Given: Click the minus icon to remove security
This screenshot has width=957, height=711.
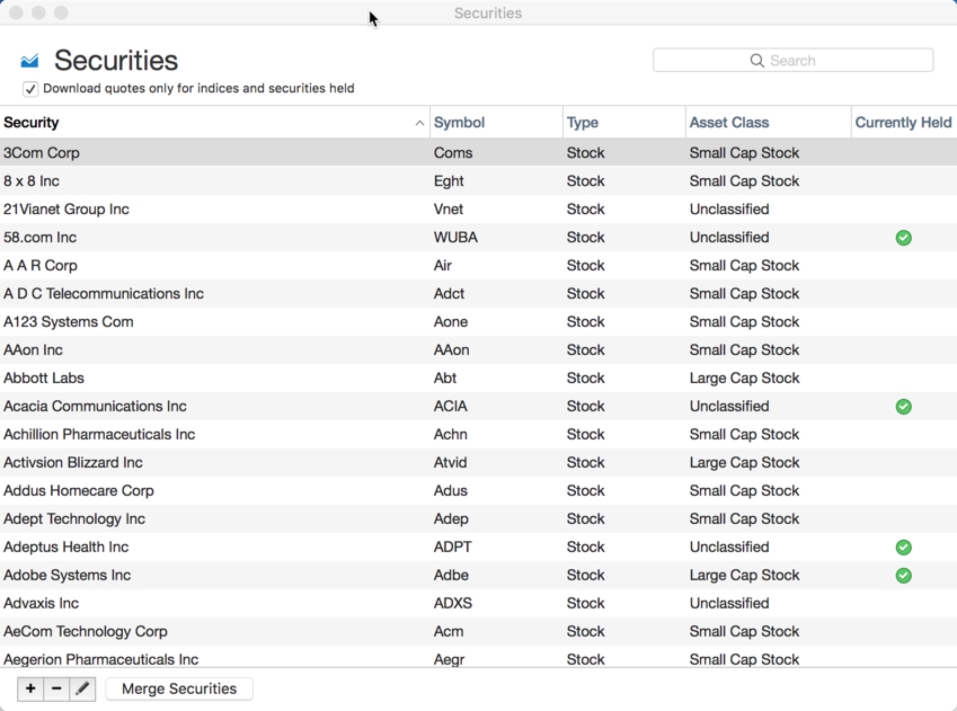Looking at the screenshot, I should [56, 689].
